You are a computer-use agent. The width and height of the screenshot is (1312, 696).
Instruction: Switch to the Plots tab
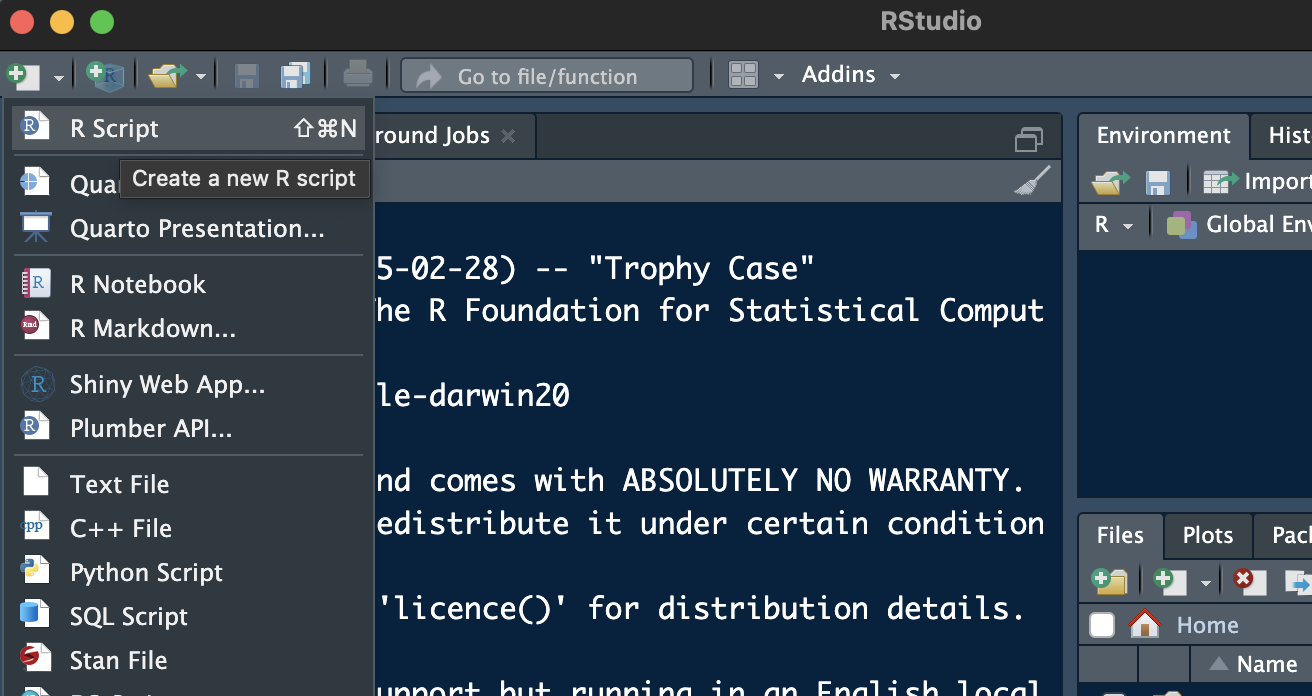coord(1207,536)
